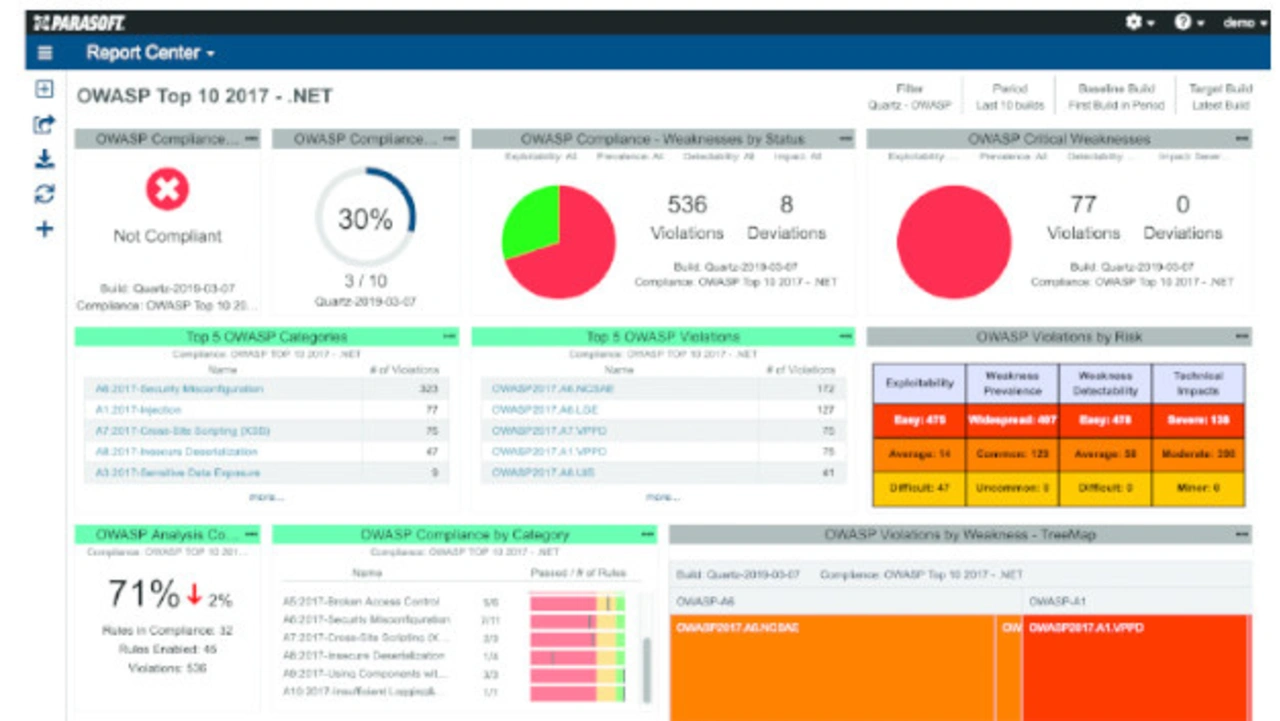Open menu of Compliance by Category widget
Viewport: 1280px width, 721px height.
[647, 535]
